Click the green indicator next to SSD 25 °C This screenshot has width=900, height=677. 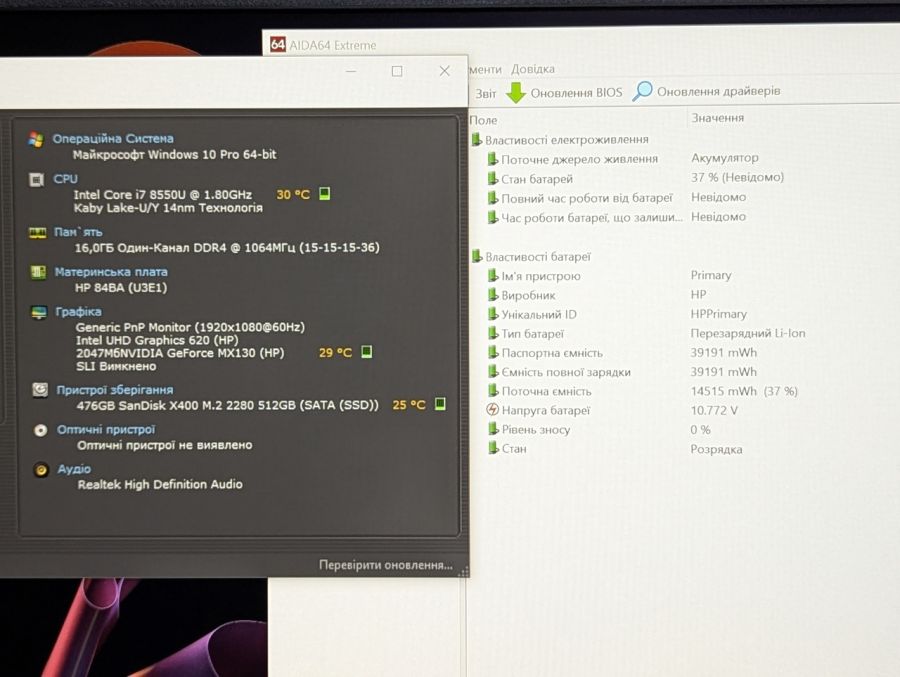(440, 404)
